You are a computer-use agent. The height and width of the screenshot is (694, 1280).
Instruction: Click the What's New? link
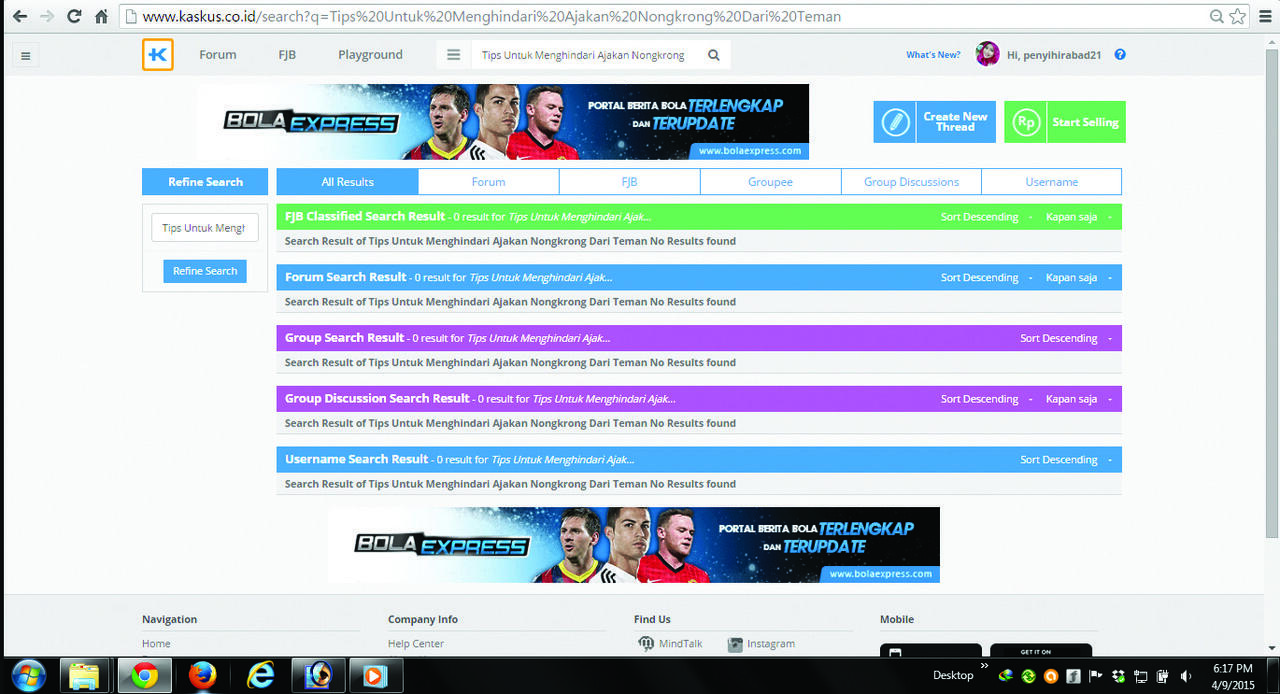click(x=933, y=55)
